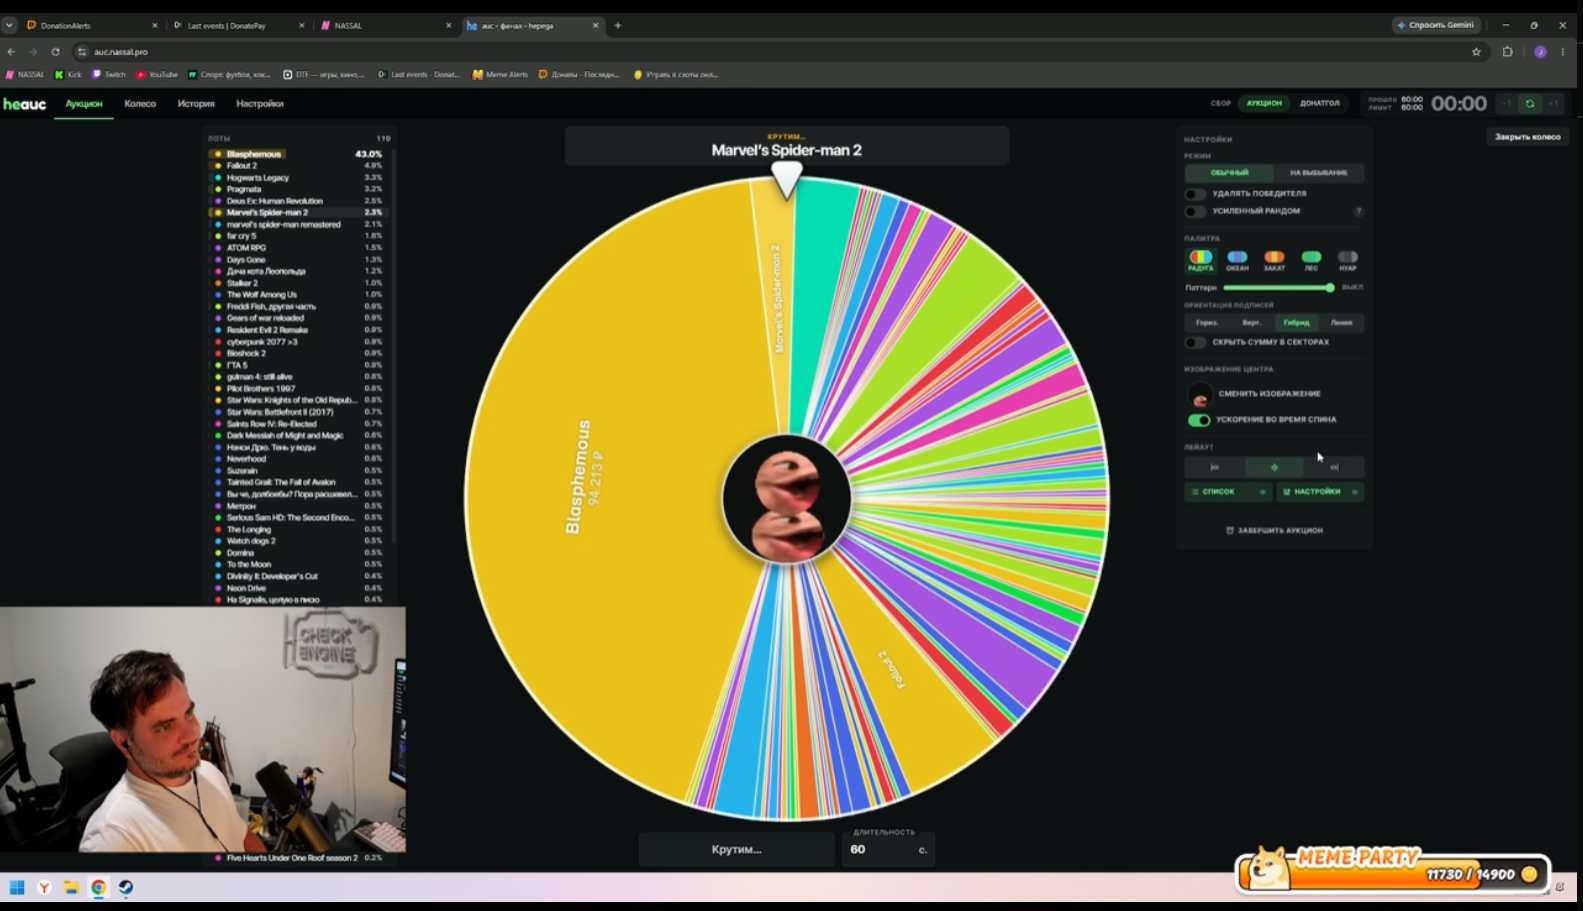1583x911 pixels.
Task: Open the Chrome profile avatar
Action: [1540, 52]
